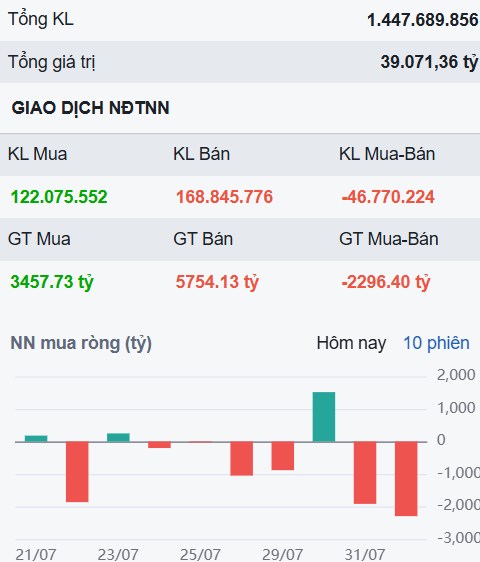Click the 'GT Mua' column header
This screenshot has width=480, height=562.
(39, 239)
